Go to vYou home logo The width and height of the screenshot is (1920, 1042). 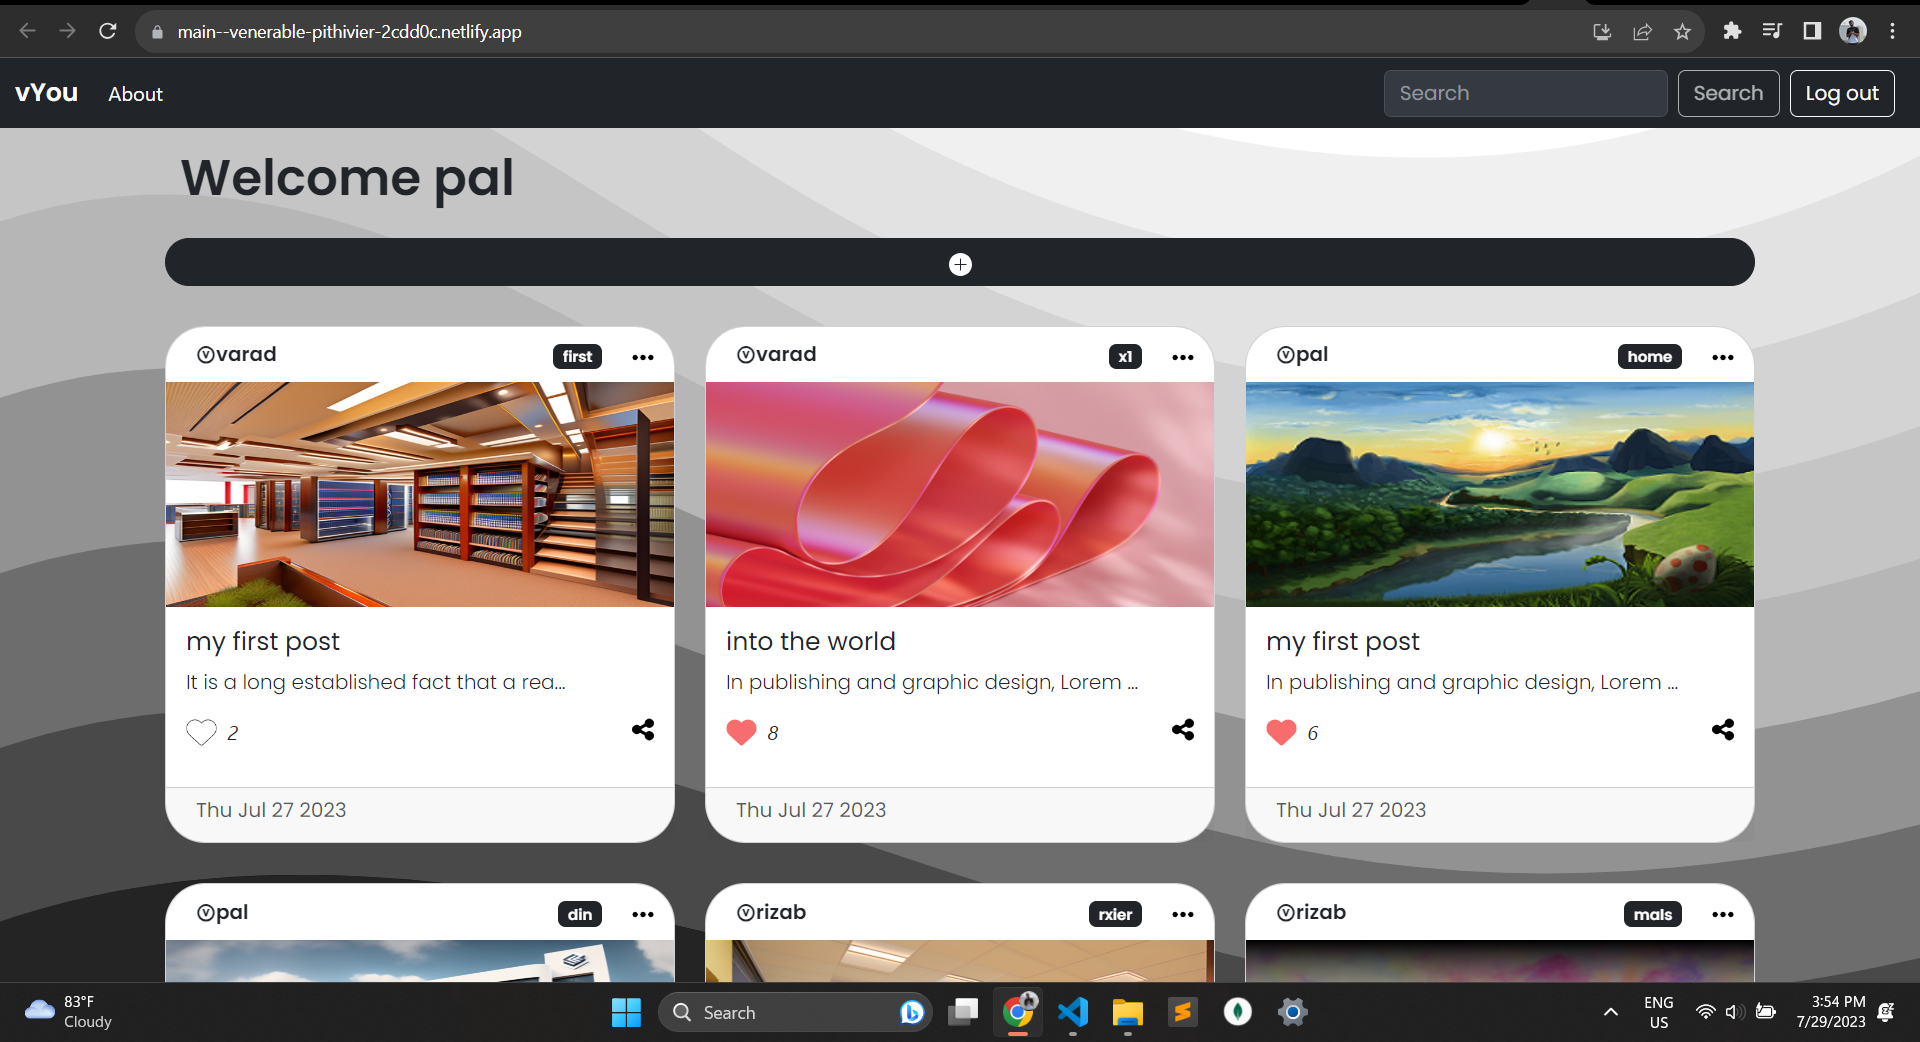point(46,93)
